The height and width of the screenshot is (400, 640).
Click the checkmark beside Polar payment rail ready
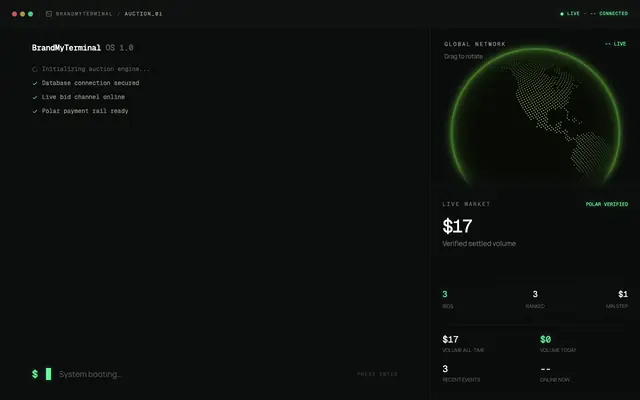coord(35,111)
